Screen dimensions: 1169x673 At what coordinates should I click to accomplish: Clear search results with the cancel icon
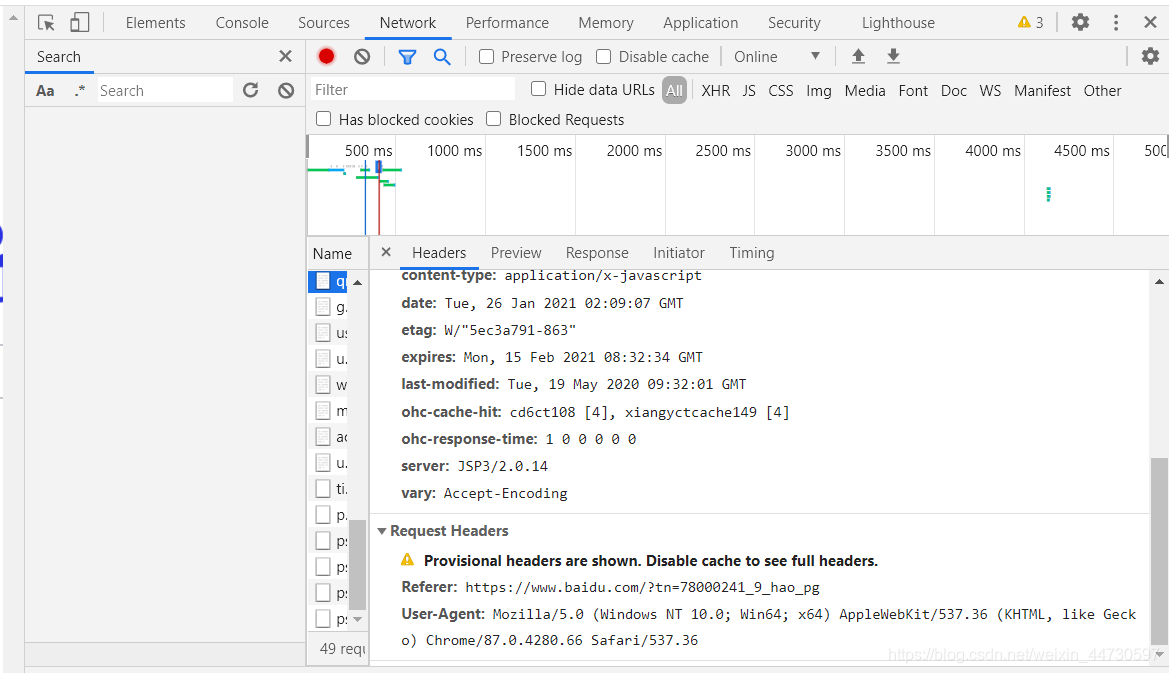tap(286, 90)
